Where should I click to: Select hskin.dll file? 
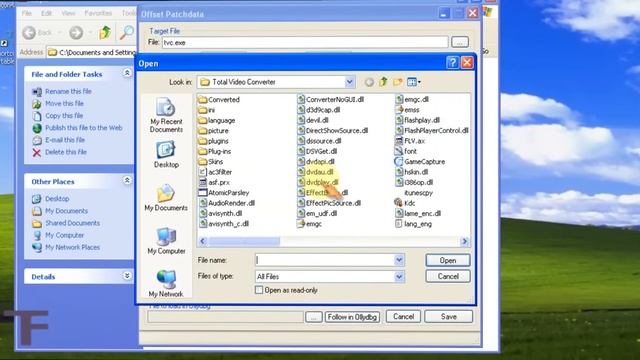click(x=411, y=172)
